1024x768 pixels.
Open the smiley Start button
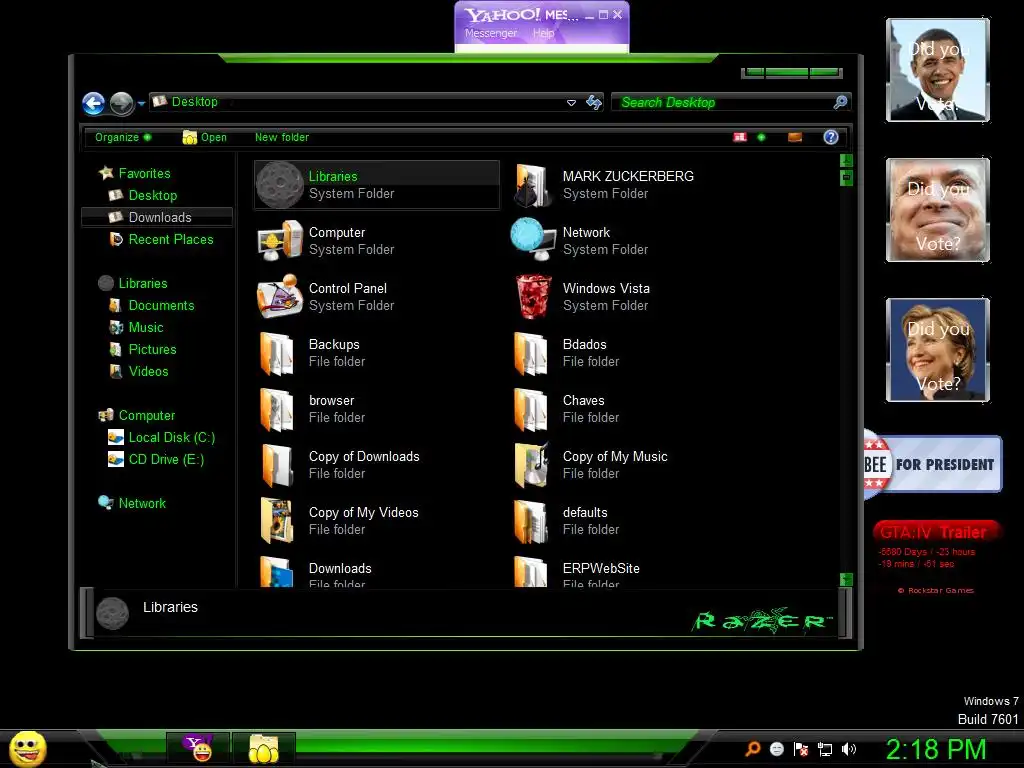pyautogui.click(x=27, y=748)
